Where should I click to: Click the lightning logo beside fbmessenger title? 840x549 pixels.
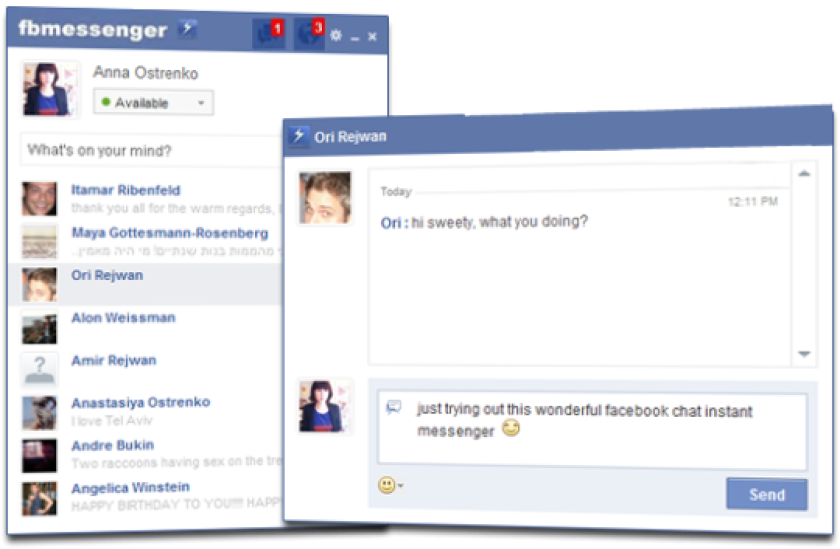pyautogui.click(x=188, y=27)
